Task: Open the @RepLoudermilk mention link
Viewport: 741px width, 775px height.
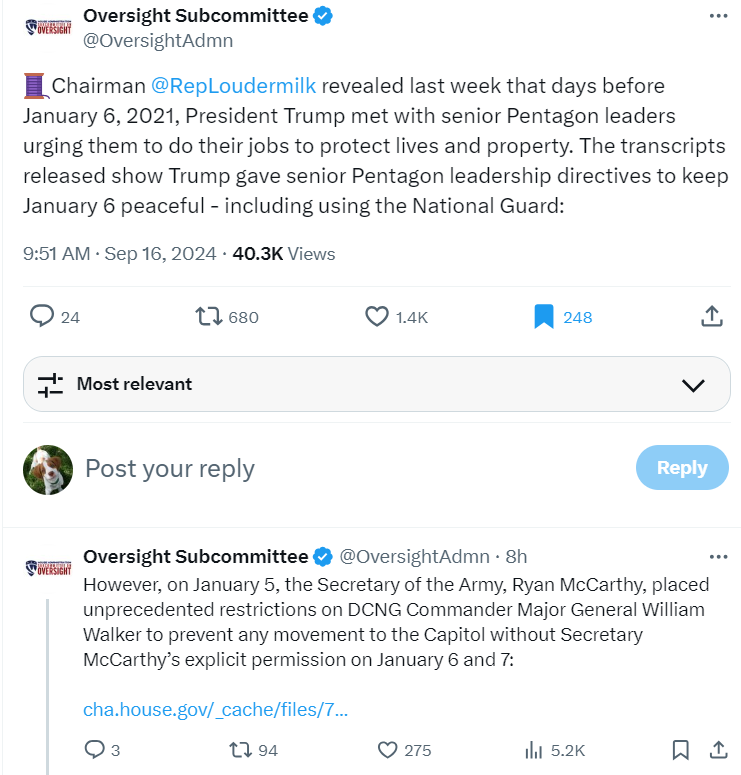Action: coord(233,86)
